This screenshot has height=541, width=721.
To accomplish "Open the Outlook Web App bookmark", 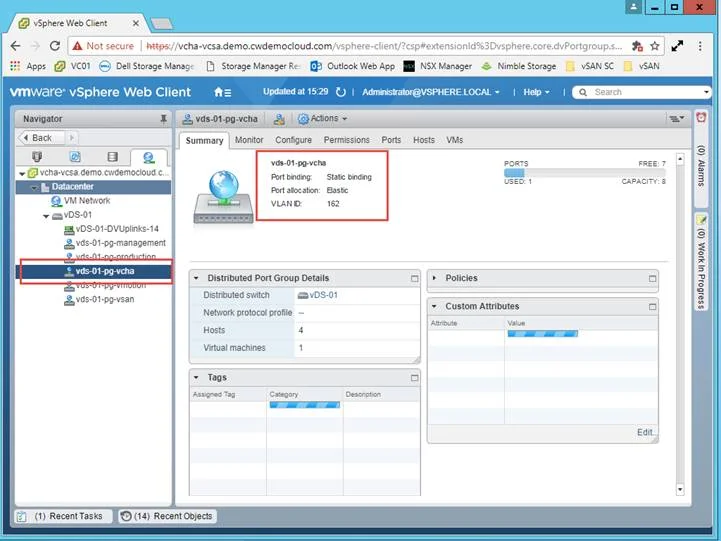I will [352, 66].
